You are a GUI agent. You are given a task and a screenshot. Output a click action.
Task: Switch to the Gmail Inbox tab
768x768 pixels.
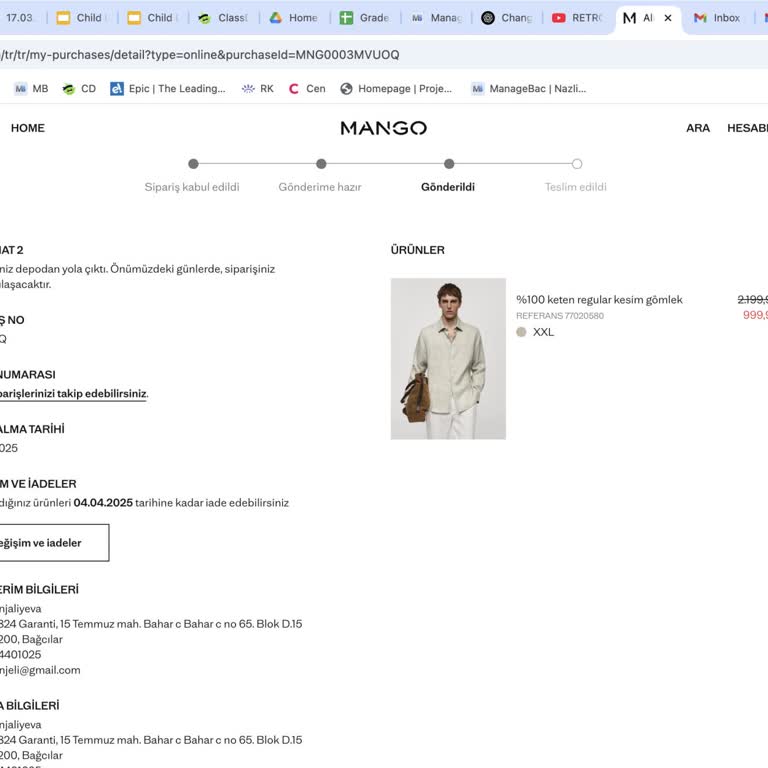(x=717, y=18)
